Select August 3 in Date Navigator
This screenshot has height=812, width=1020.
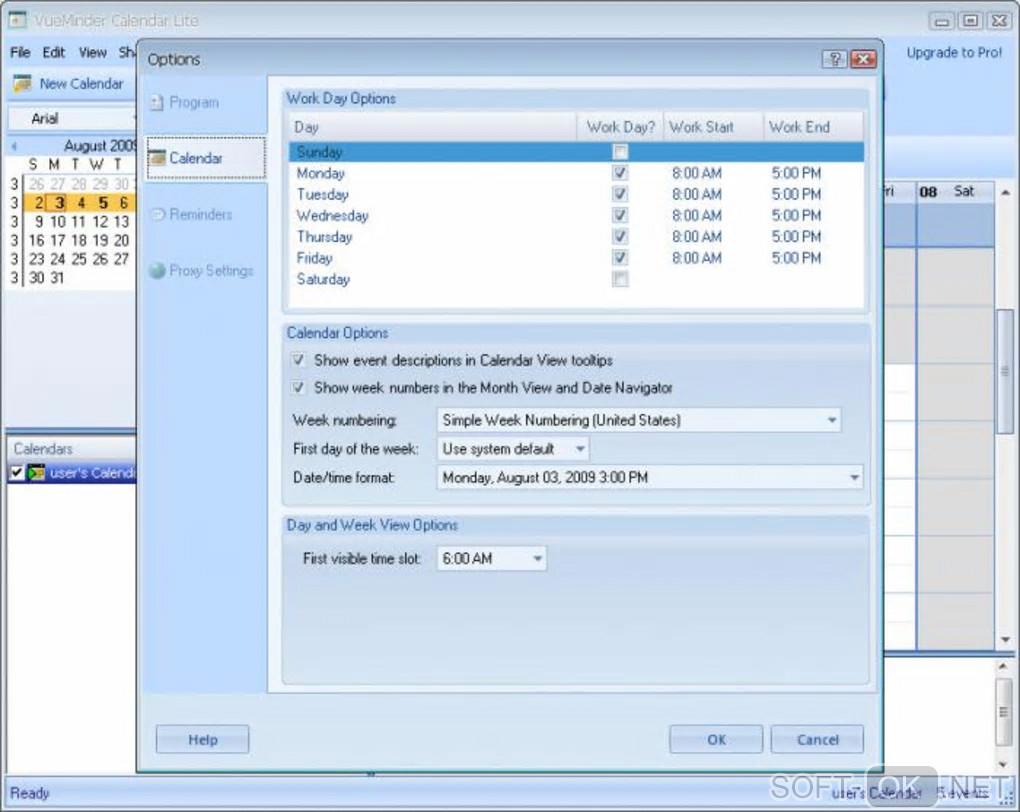click(x=59, y=203)
